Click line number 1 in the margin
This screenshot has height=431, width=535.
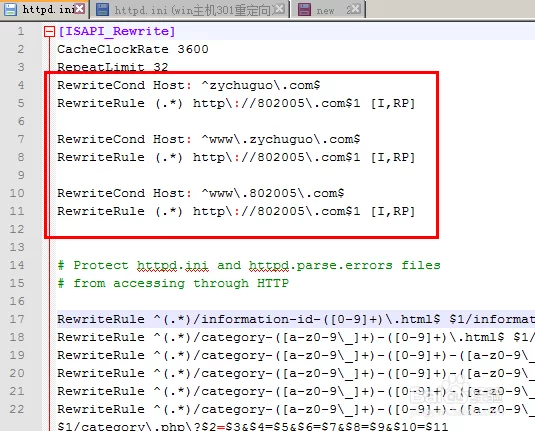pos(21,31)
